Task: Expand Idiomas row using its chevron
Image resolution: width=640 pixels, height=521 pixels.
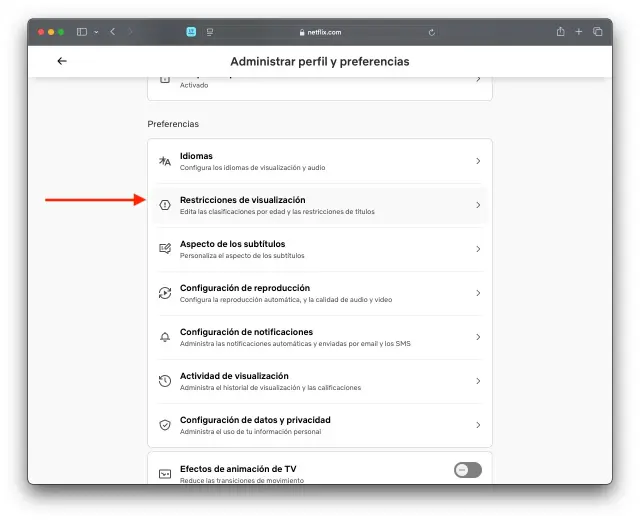Action: coord(478,161)
